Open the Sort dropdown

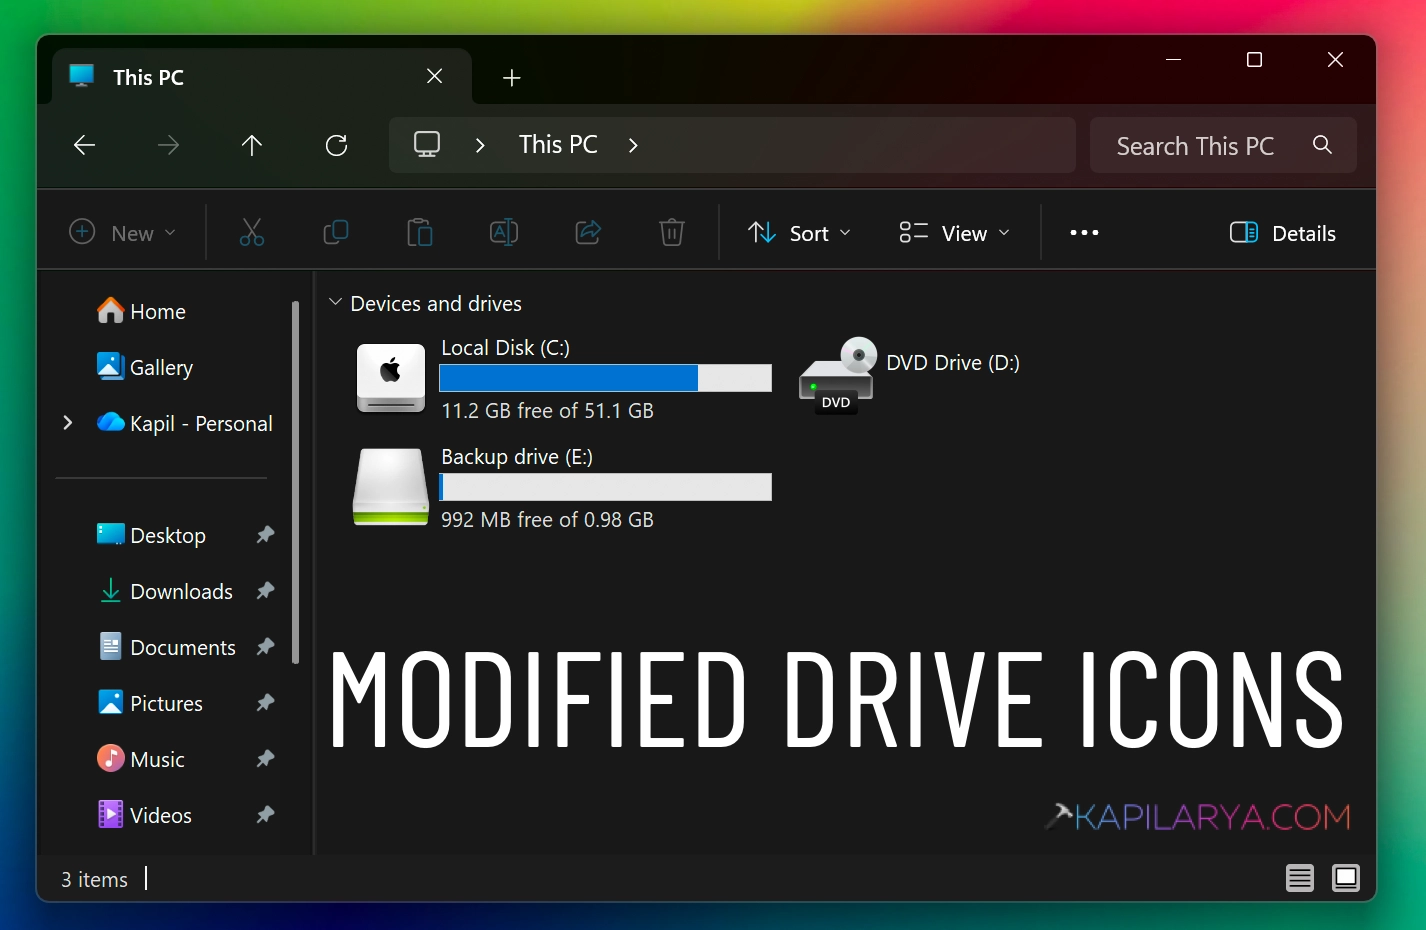(x=800, y=233)
